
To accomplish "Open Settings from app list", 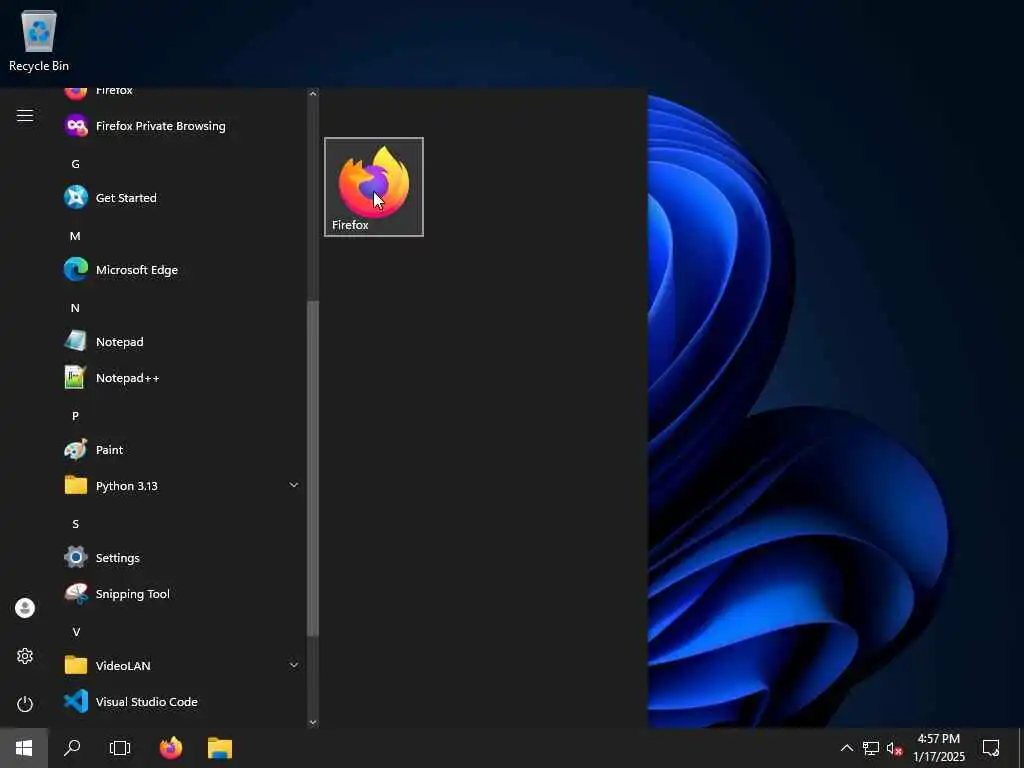I will pyautogui.click(x=180, y=558).
